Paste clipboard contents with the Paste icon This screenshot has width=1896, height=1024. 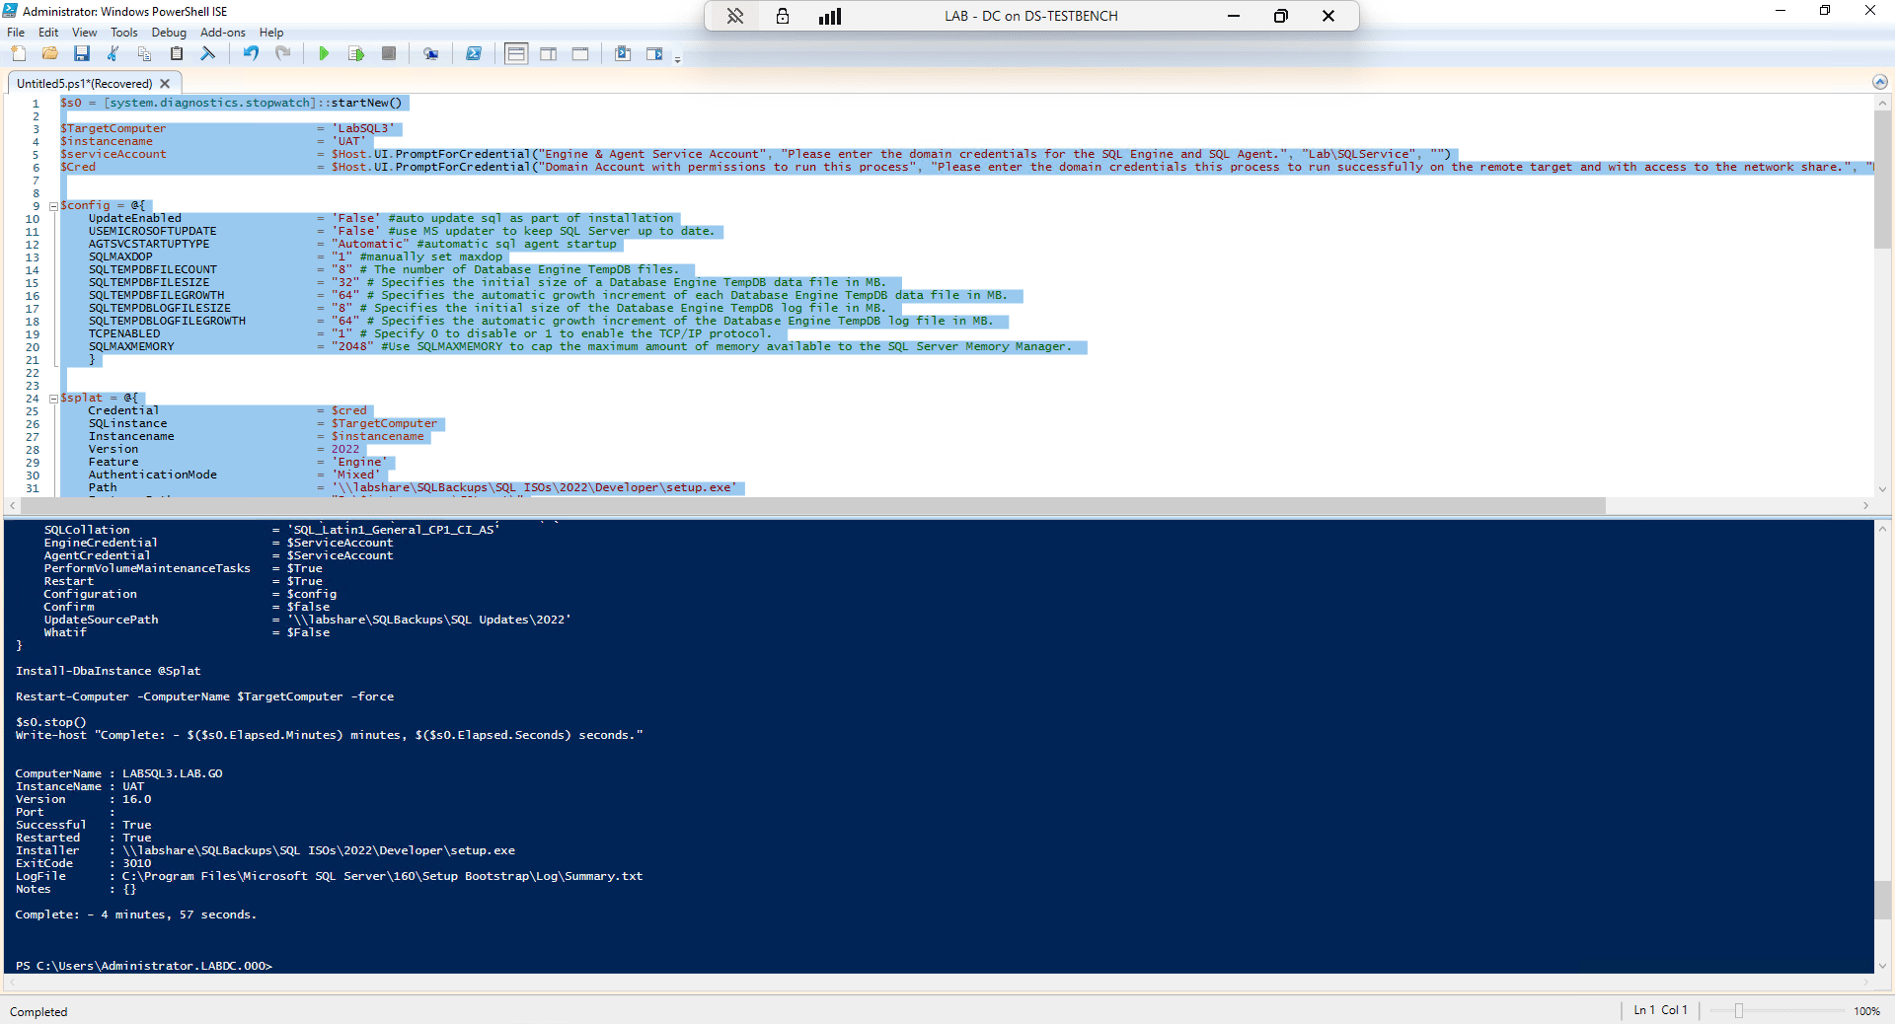pyautogui.click(x=177, y=54)
